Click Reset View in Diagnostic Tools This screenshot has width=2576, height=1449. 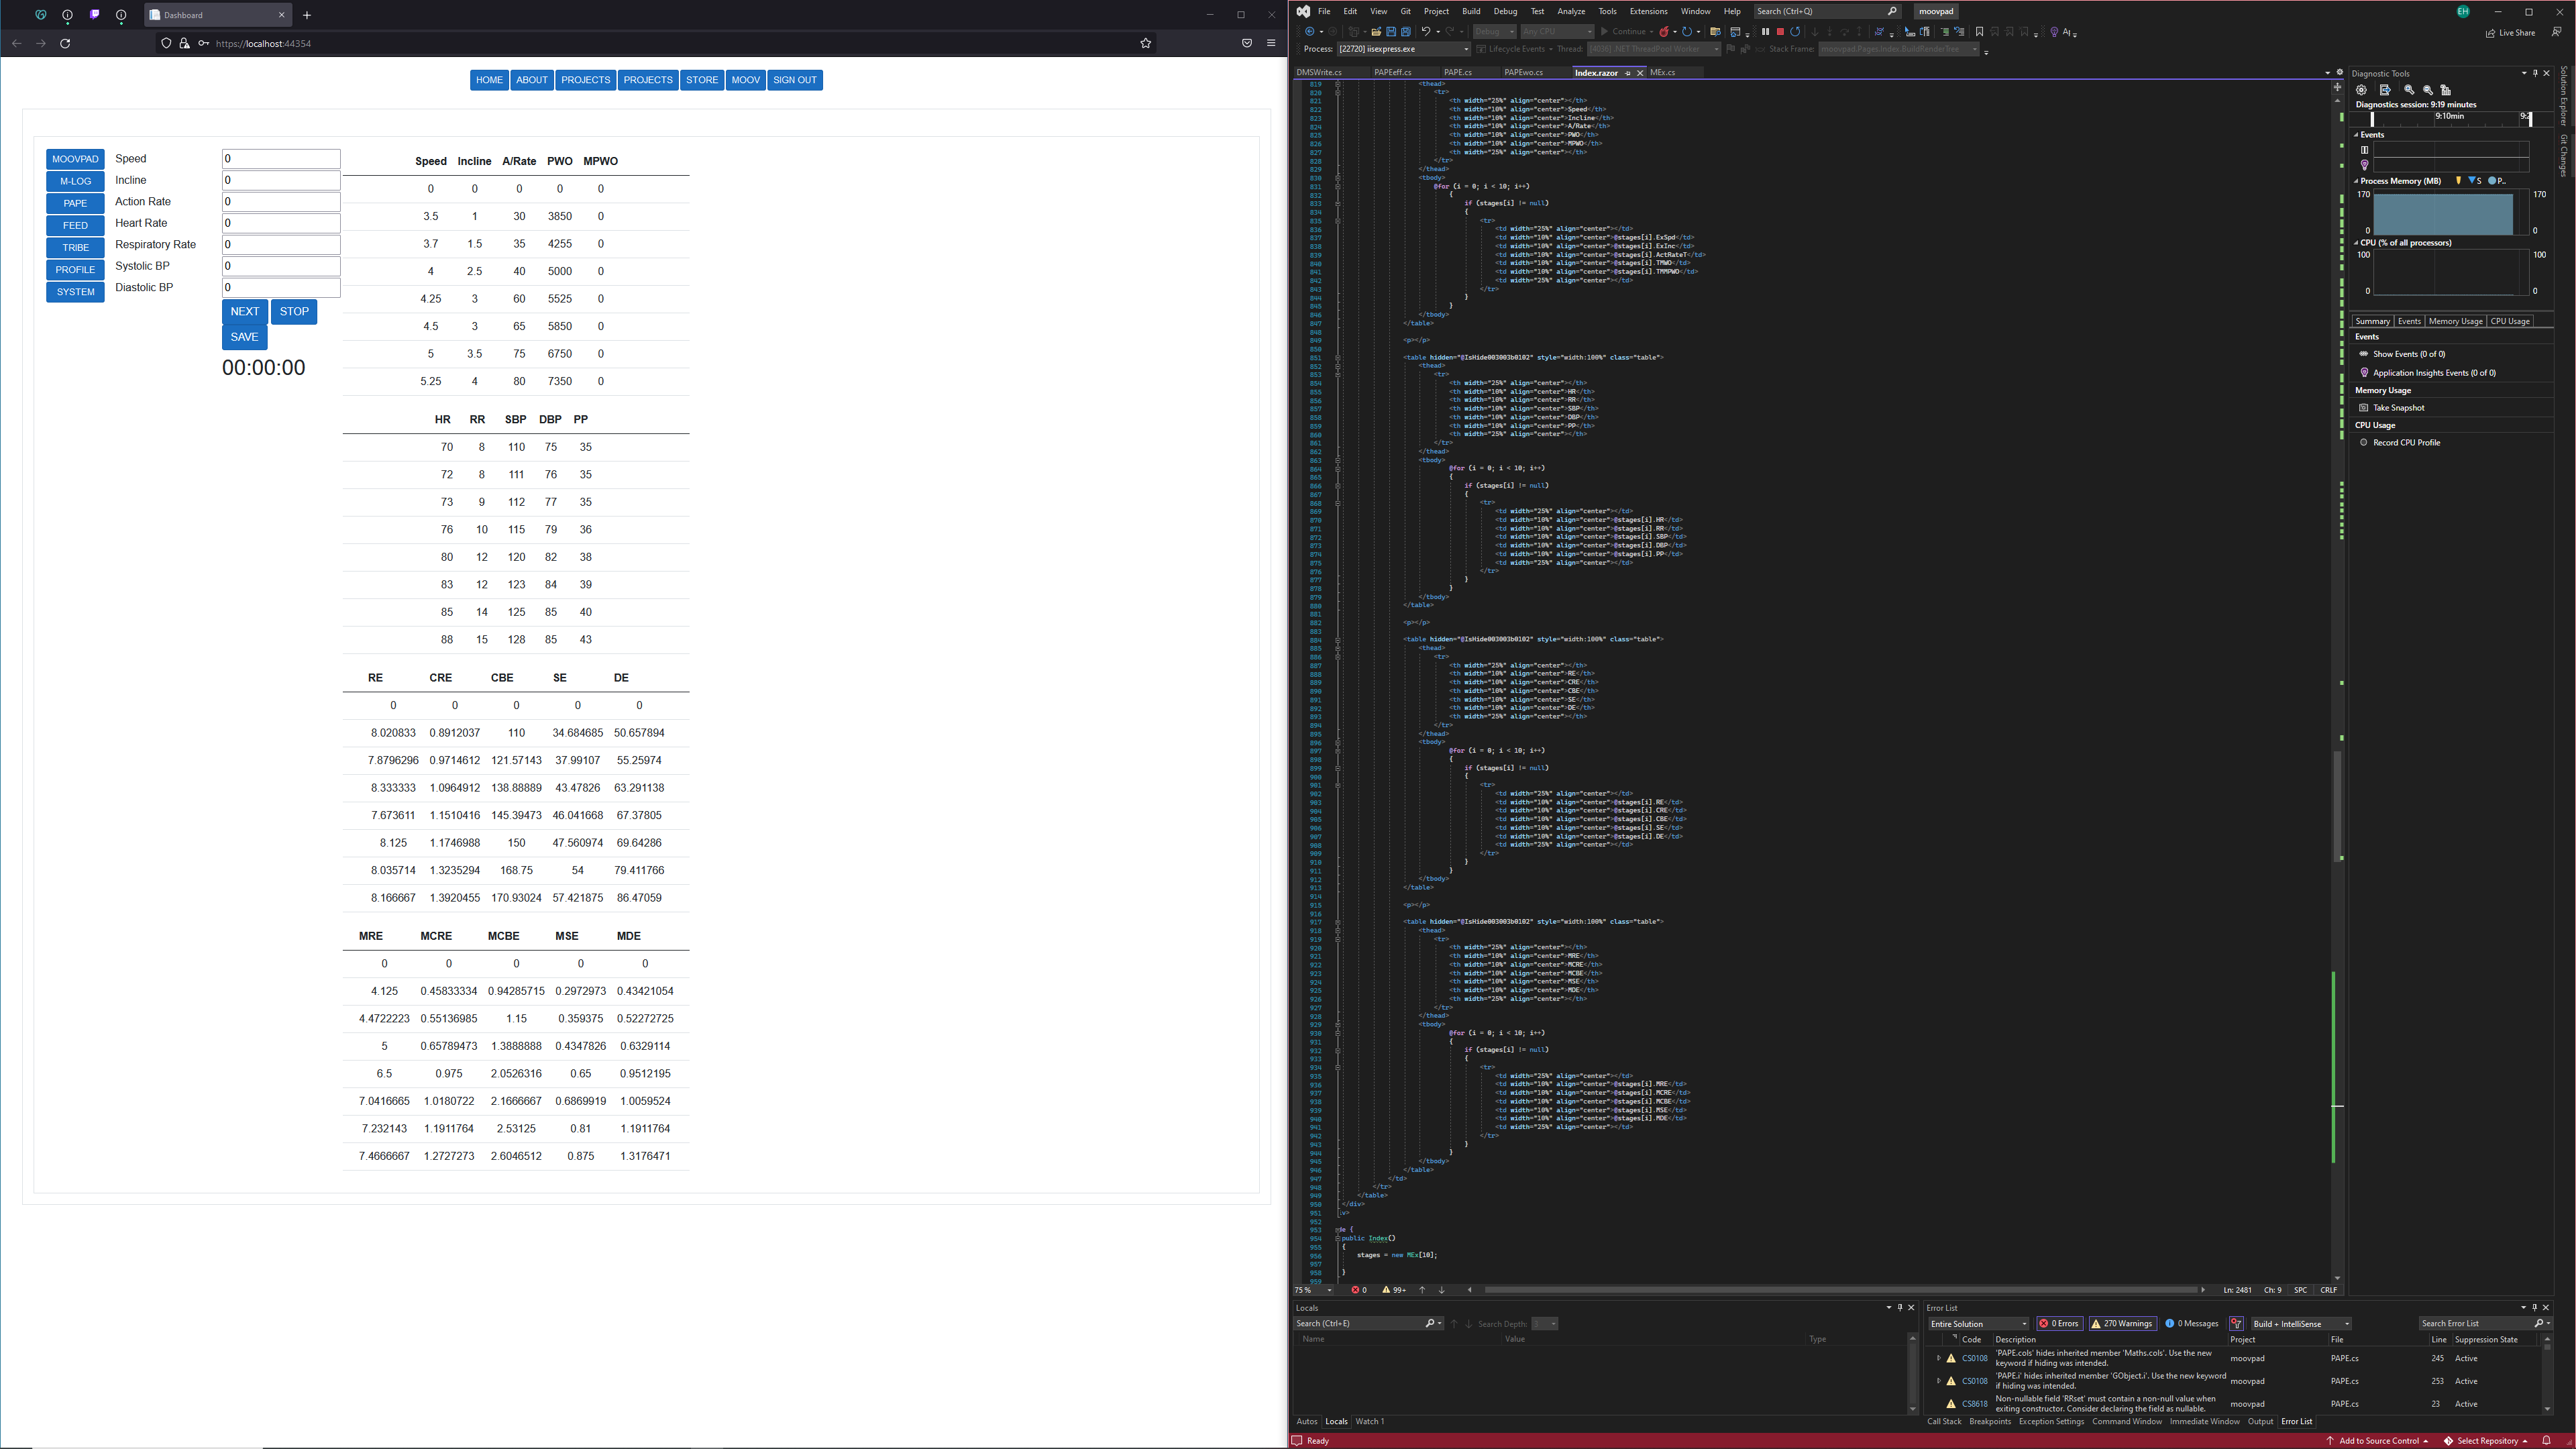pos(2446,90)
